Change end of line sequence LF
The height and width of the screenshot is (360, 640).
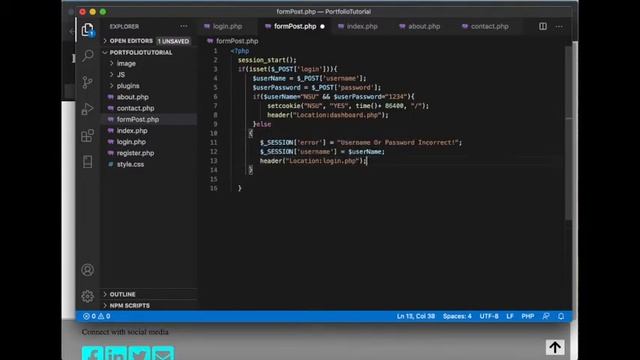(x=510, y=316)
